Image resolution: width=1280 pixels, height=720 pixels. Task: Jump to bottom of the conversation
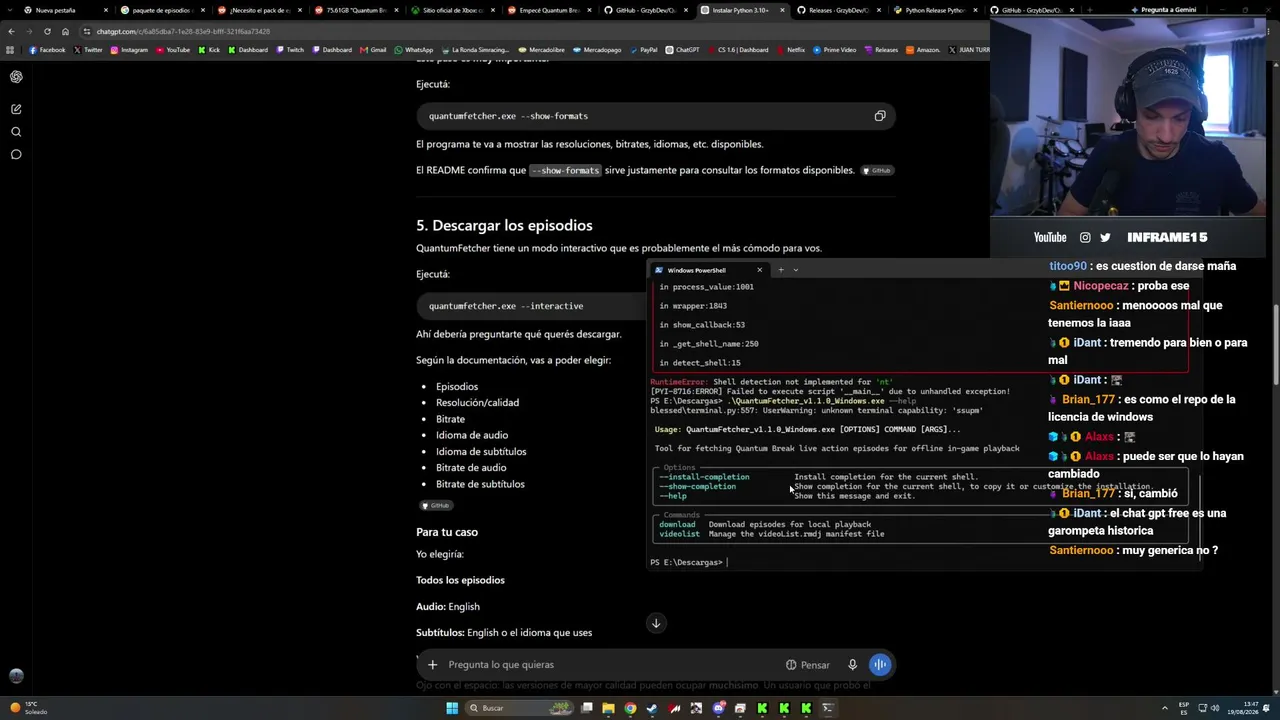(656, 623)
